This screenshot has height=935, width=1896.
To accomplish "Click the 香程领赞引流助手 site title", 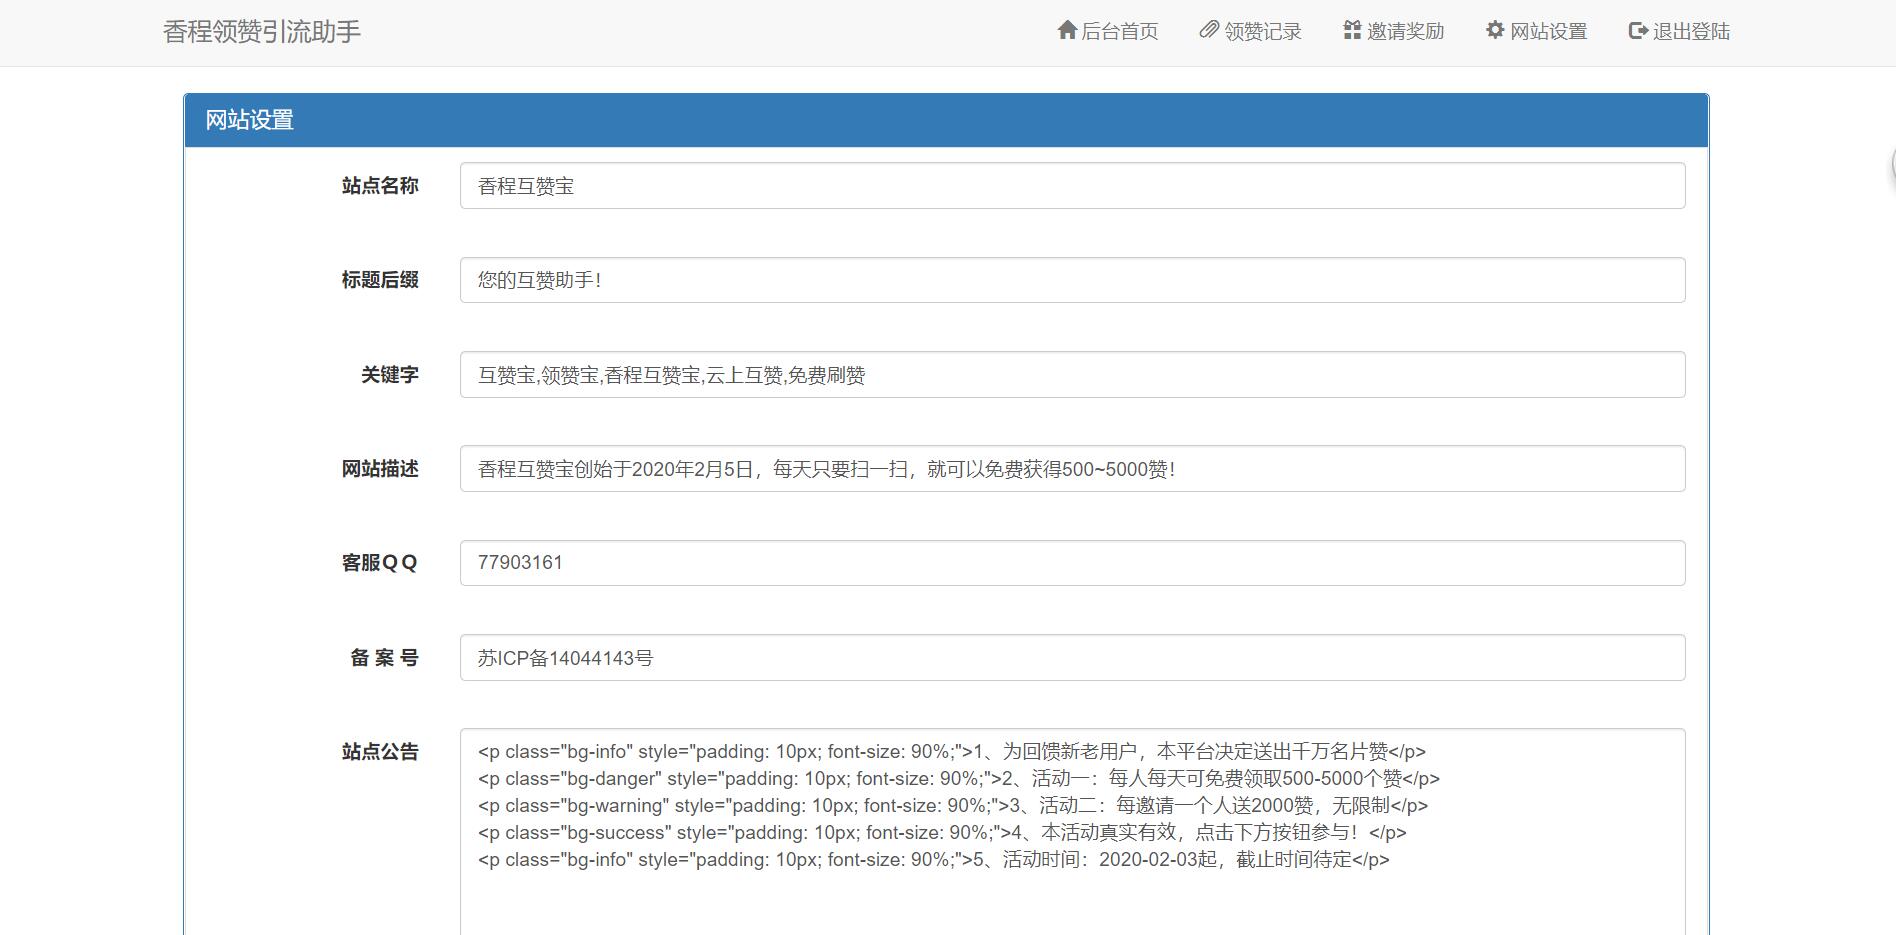I will click(262, 31).
